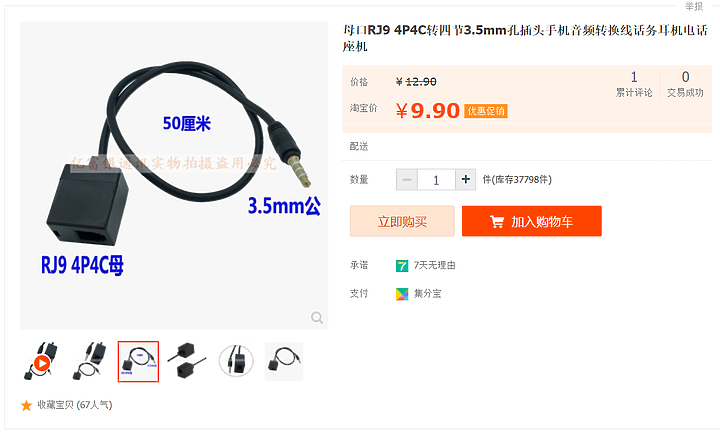The height and width of the screenshot is (439, 720).
Task: Add item with 加入购物车 button
Action: 532,221
